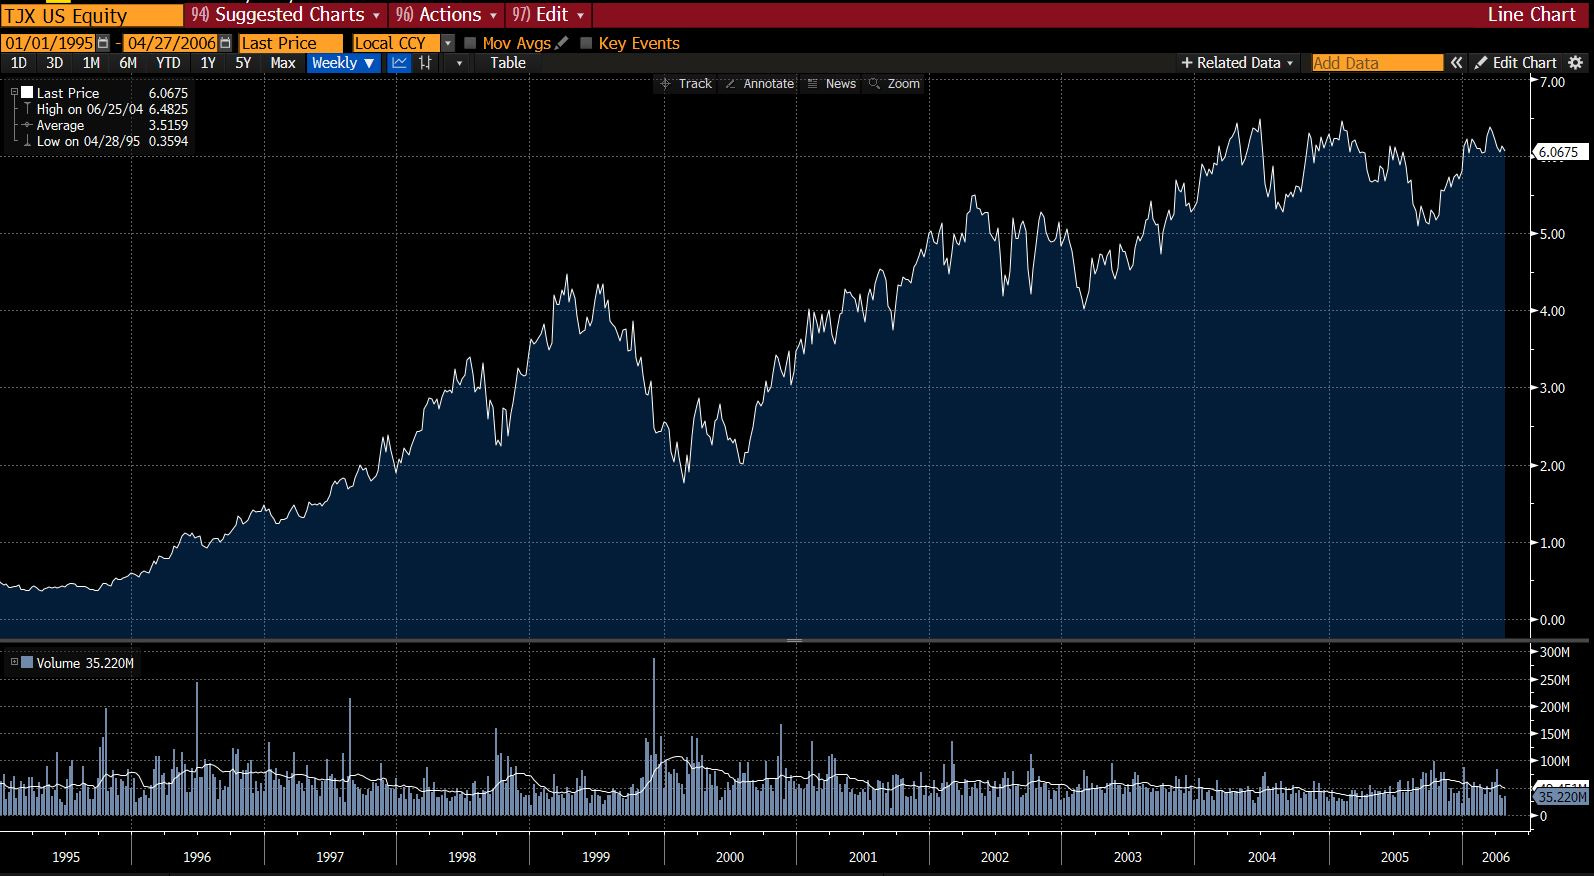
Task: Click the TJX US Equity security field
Action: click(x=91, y=16)
